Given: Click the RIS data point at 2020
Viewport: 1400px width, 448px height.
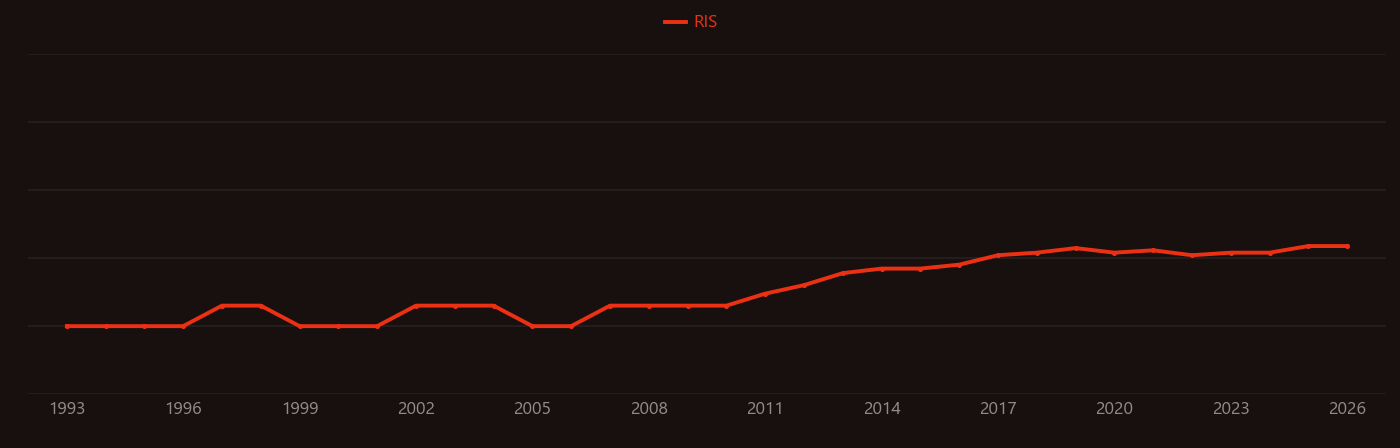Looking at the screenshot, I should click(1114, 253).
